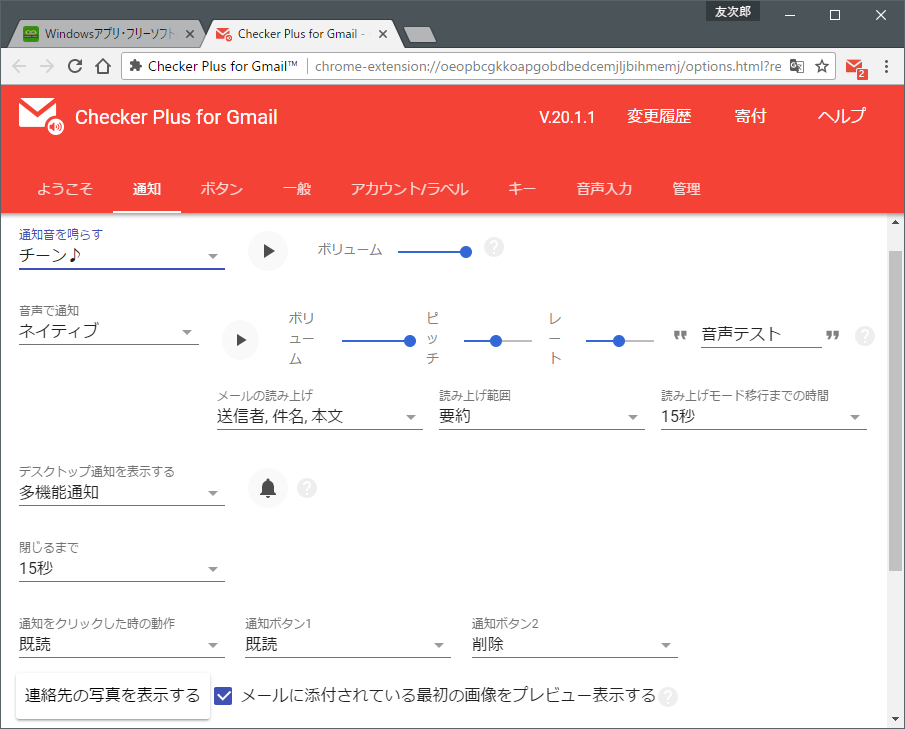
Task: Open the 通知音を鳴らす dropdown showing チーン♪
Action: coord(120,256)
